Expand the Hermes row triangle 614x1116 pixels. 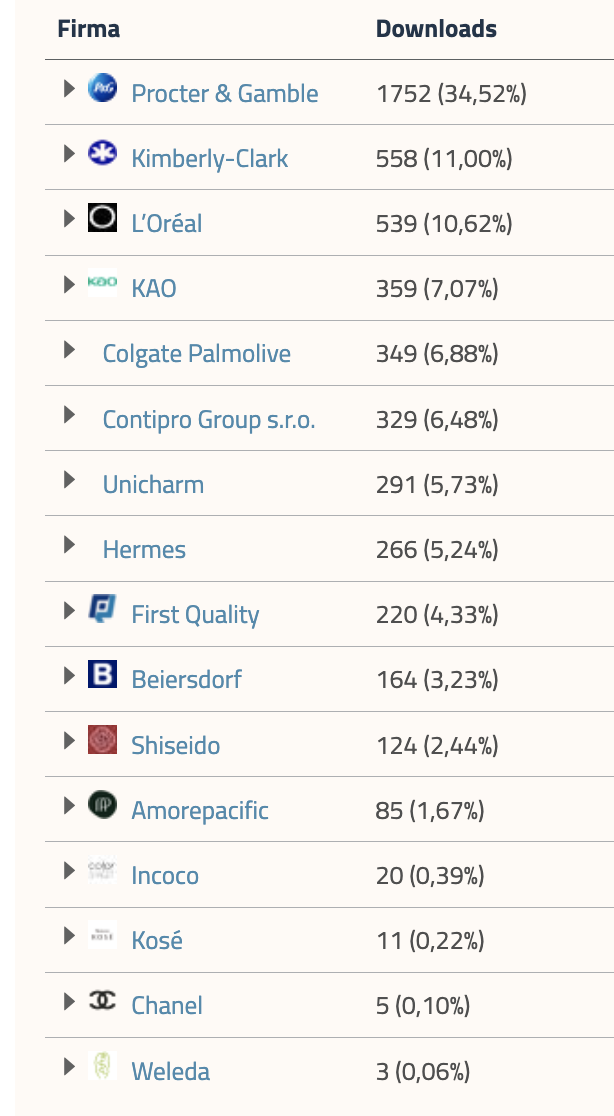(x=69, y=544)
